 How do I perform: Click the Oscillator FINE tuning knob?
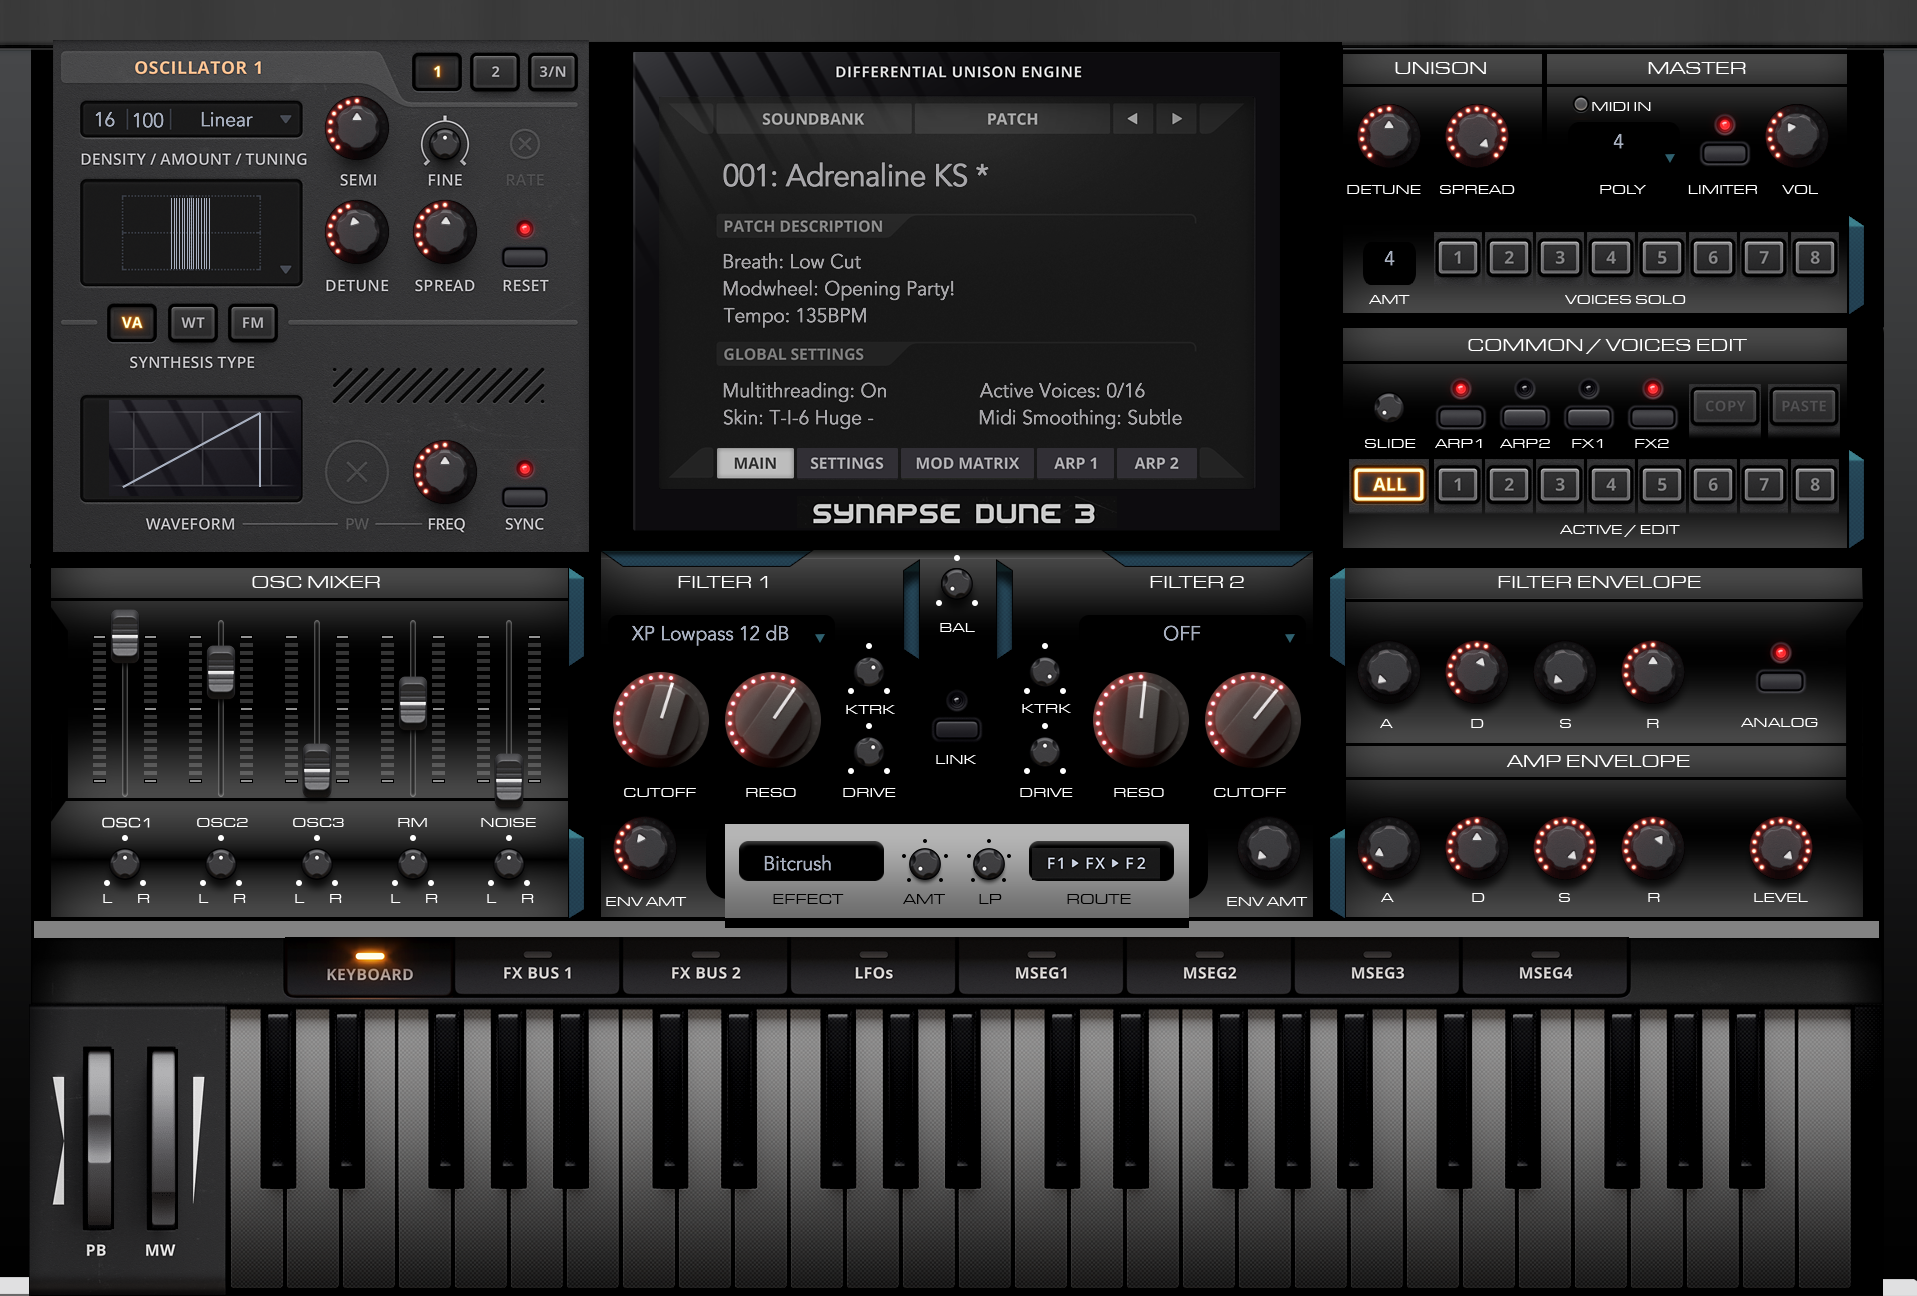tap(444, 142)
